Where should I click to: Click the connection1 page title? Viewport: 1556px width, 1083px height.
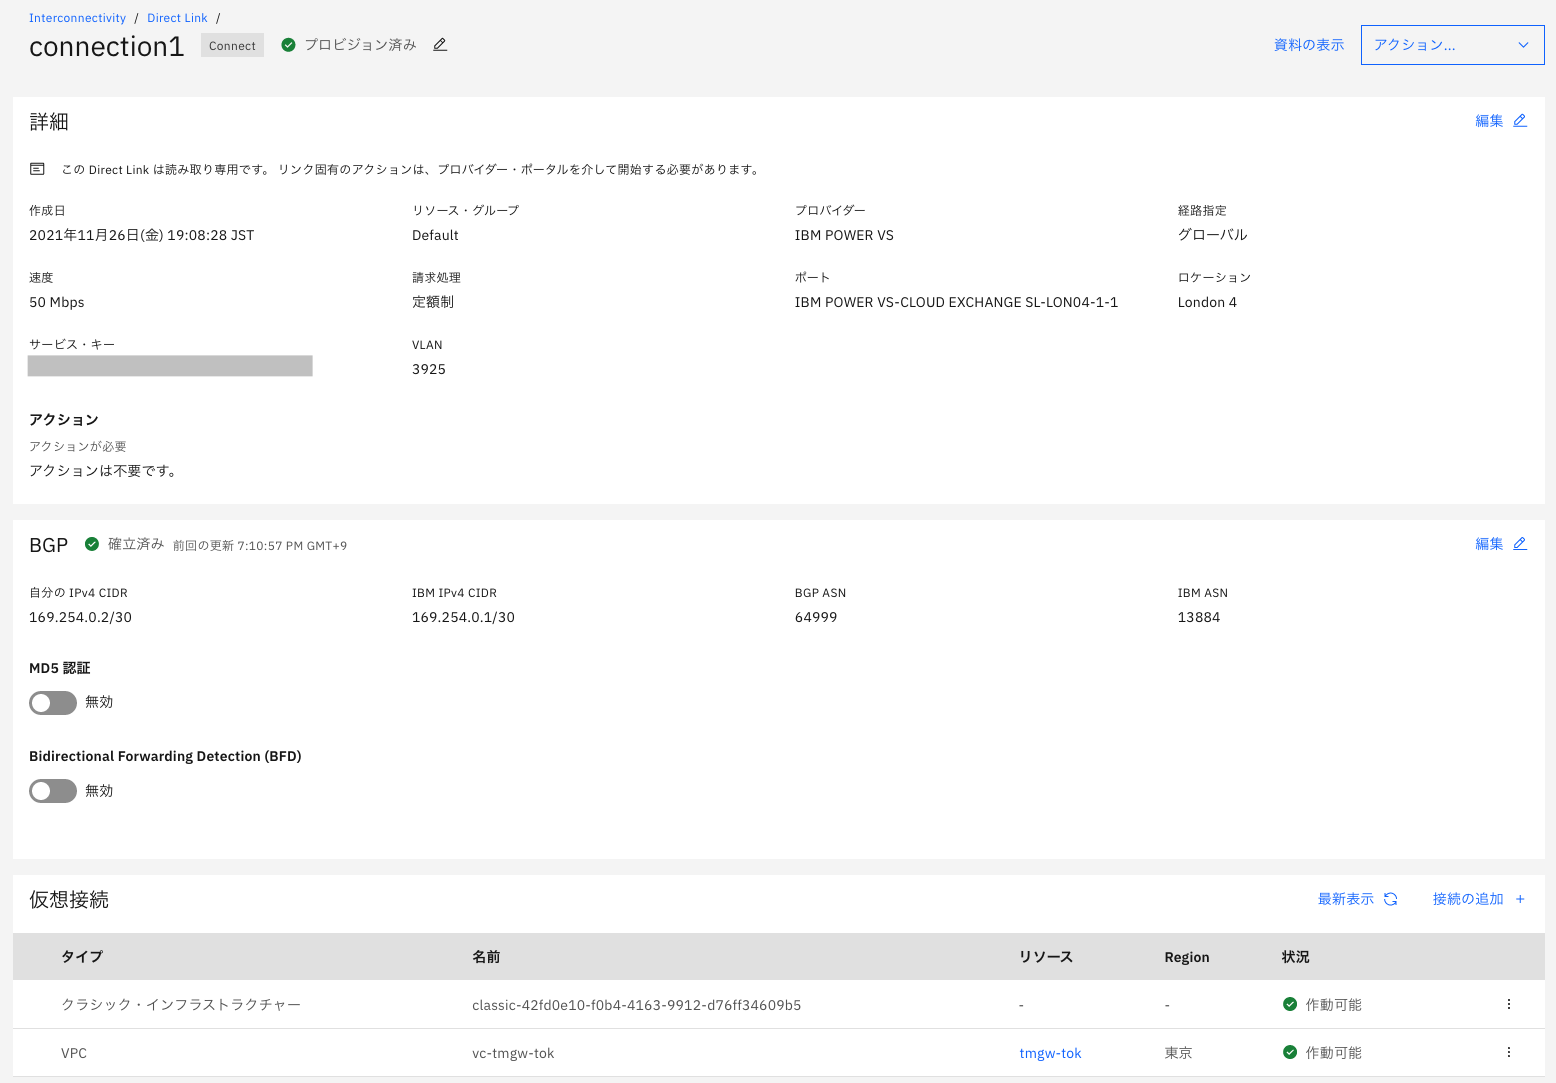point(107,47)
